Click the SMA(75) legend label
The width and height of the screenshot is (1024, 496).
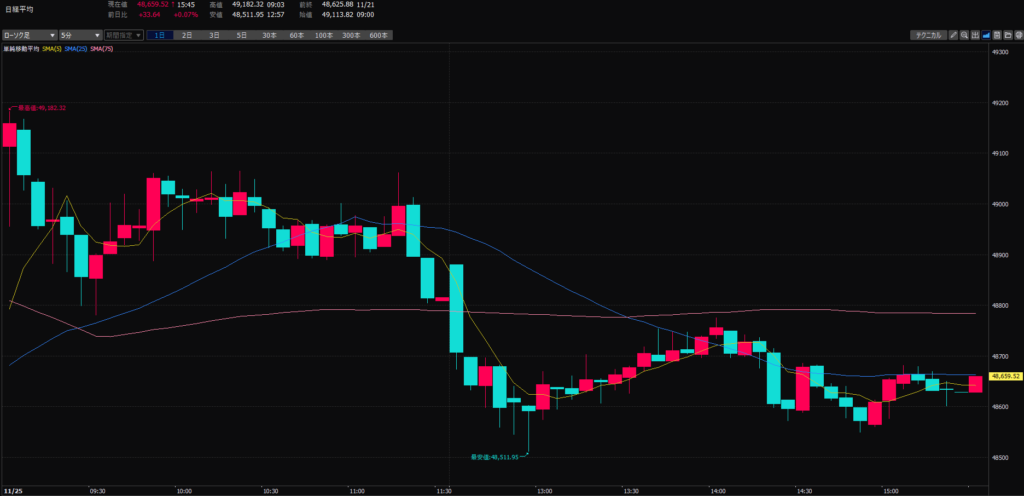pos(102,47)
